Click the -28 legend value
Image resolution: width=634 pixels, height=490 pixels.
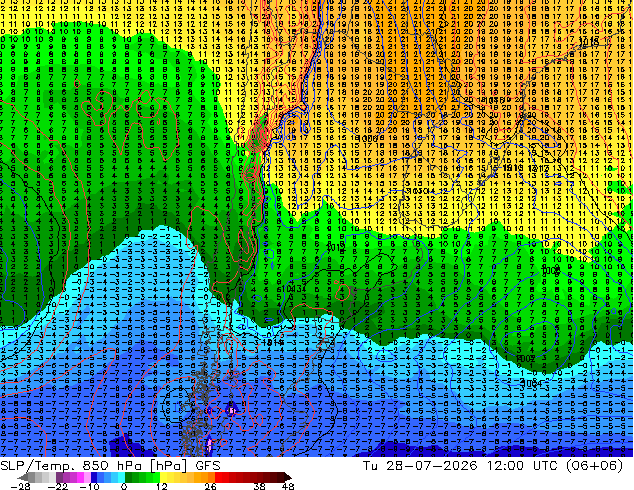point(20,486)
